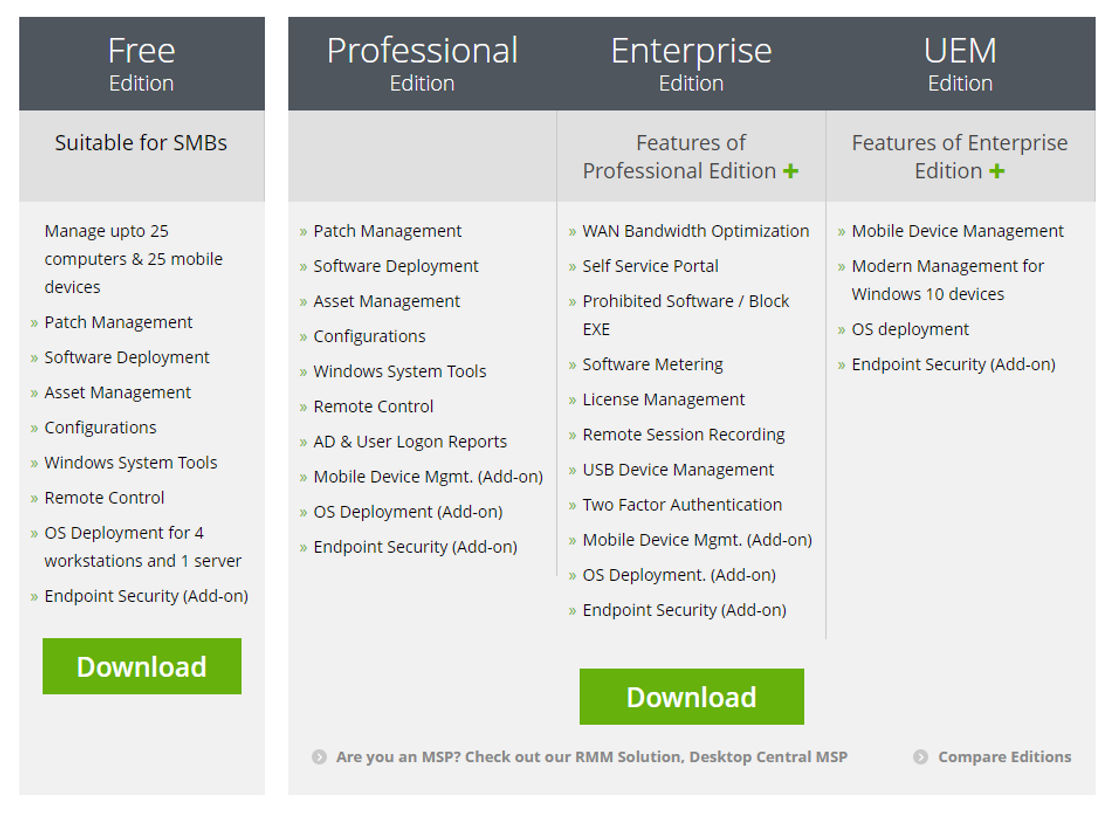This screenshot has height=819, width=1108.
Task: Click 'Windows System Tools' in the Free Edition list
Action: point(131,463)
